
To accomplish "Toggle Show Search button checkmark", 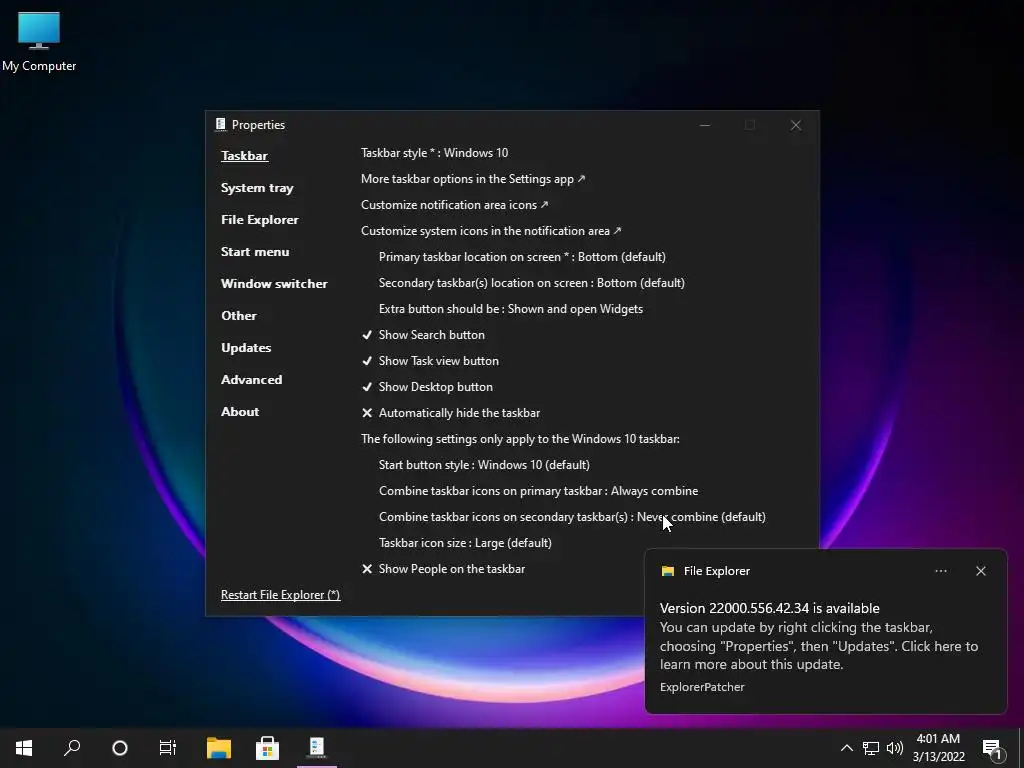I will click(423, 335).
